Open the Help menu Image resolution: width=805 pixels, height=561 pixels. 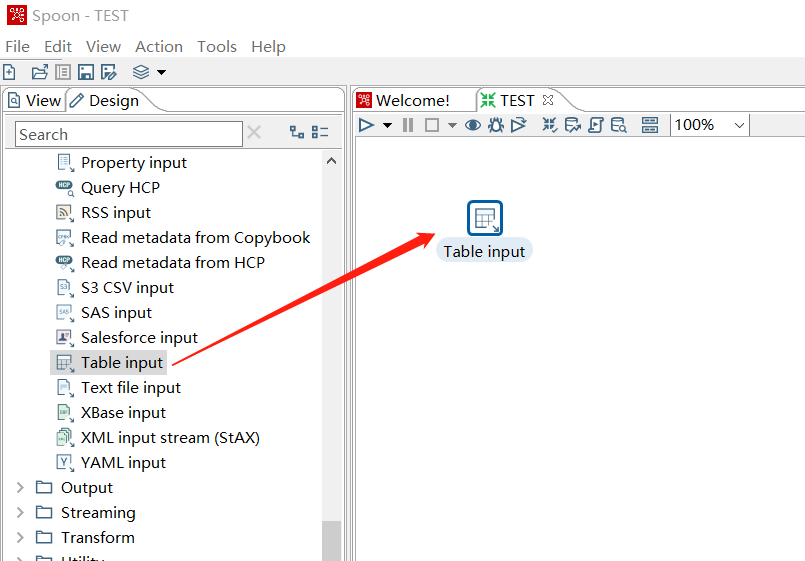click(268, 47)
